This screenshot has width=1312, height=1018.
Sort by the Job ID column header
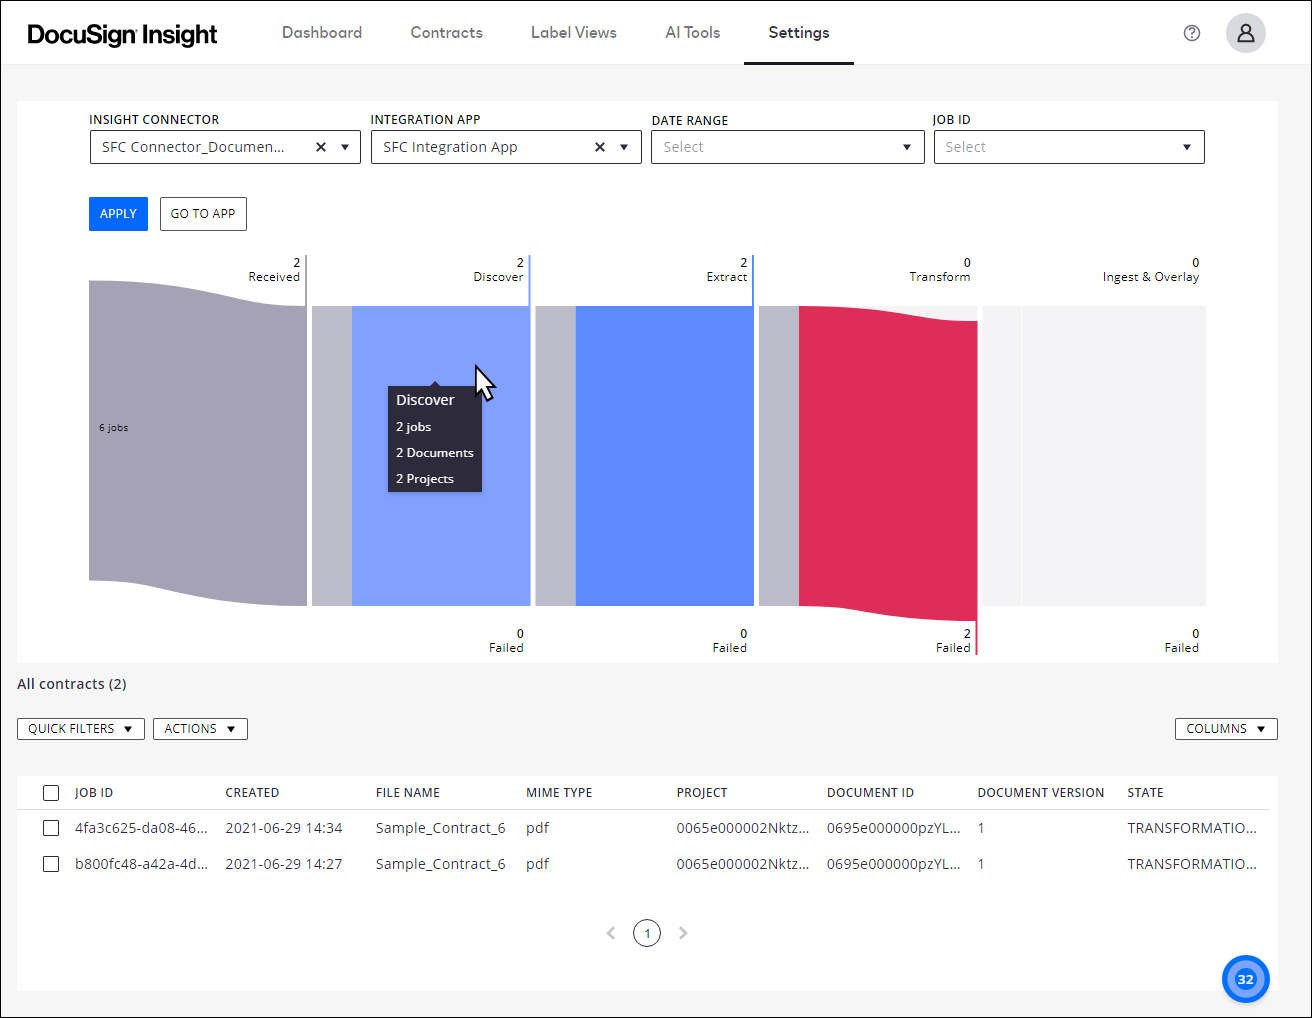click(94, 793)
